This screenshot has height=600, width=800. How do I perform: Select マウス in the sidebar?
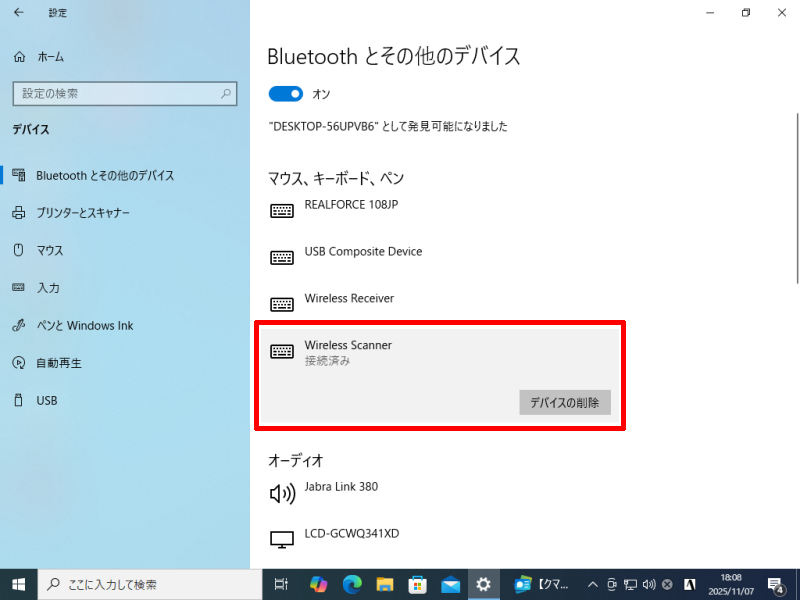pyautogui.click(x=50, y=251)
